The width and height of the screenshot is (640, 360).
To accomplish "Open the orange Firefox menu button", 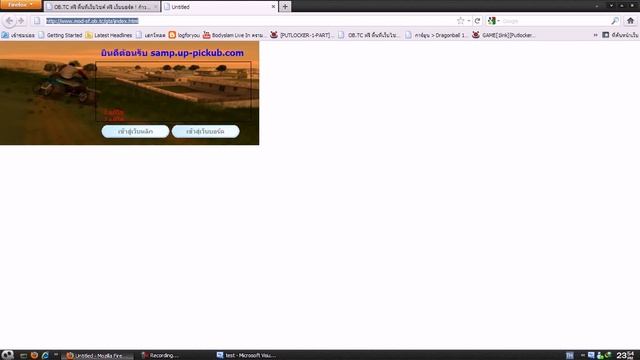I will point(20,4).
